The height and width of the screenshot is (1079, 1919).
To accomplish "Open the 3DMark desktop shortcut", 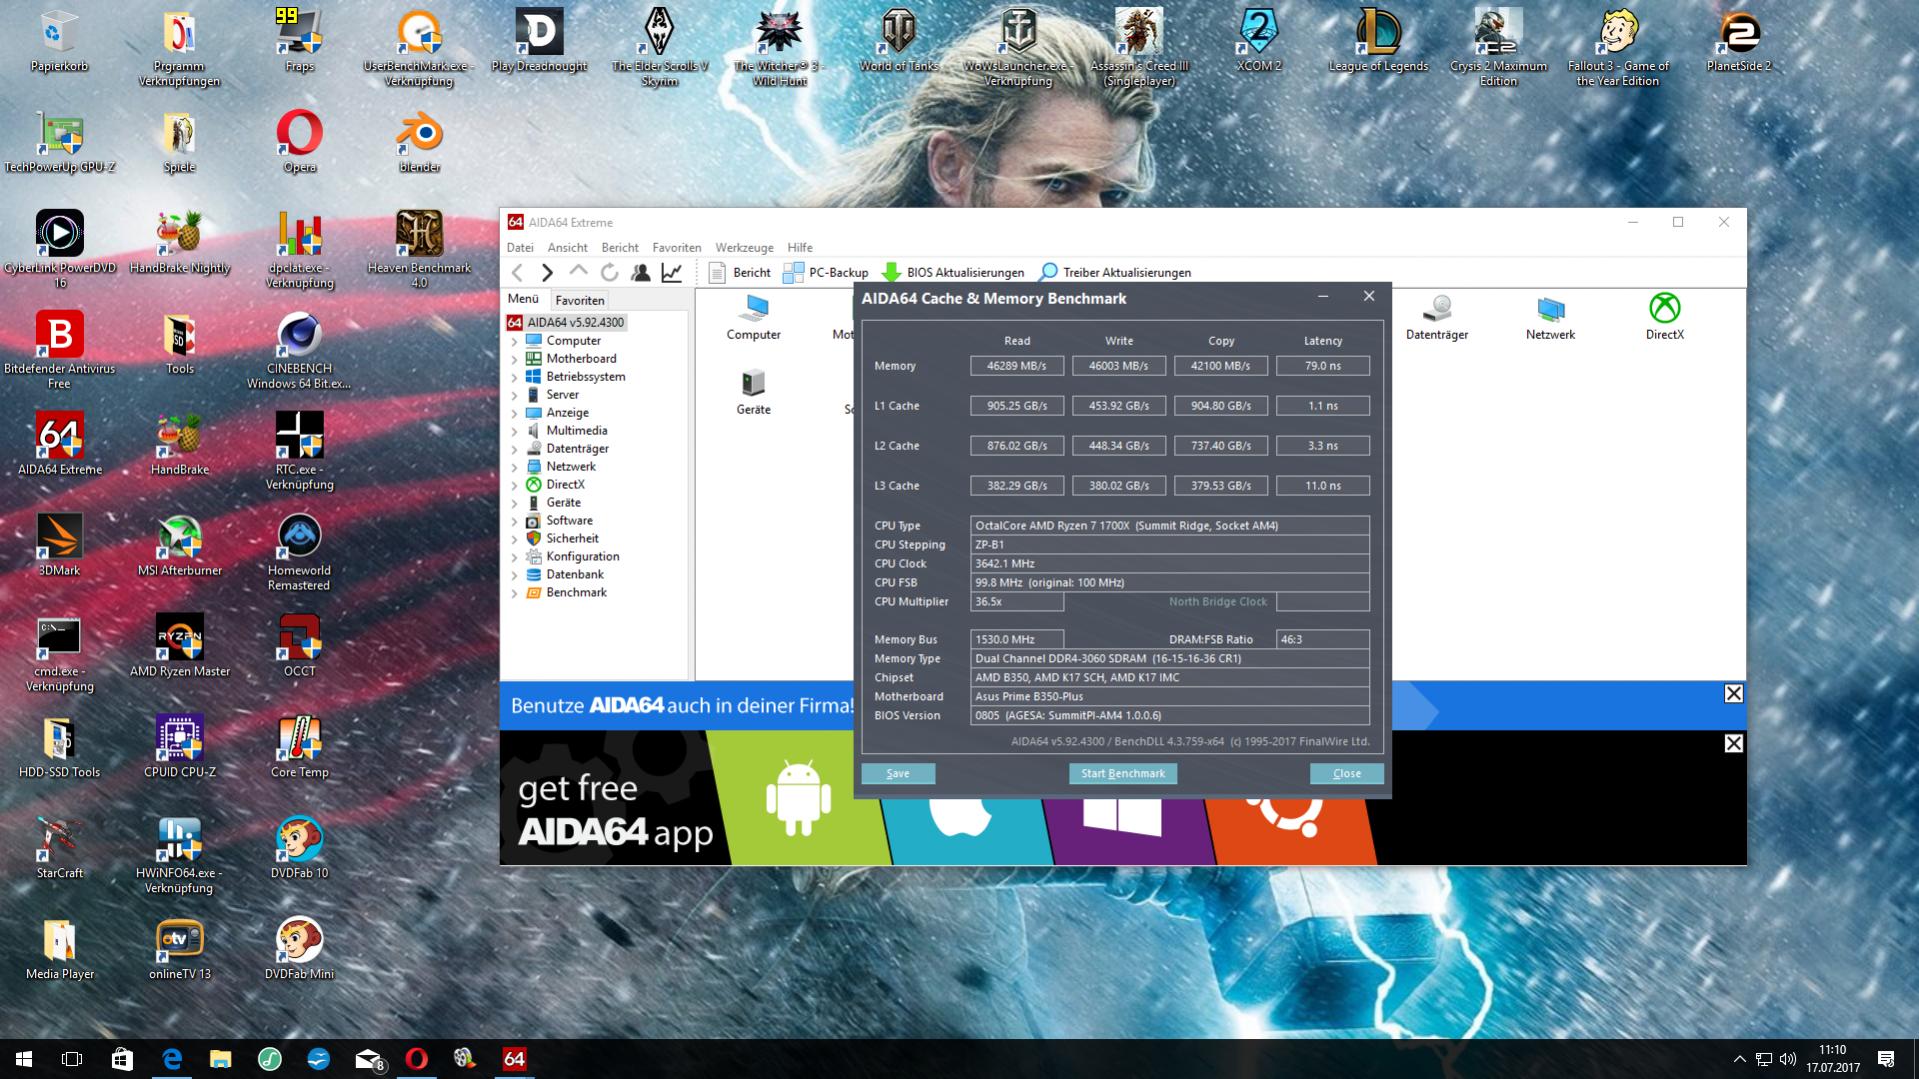I will [60, 545].
